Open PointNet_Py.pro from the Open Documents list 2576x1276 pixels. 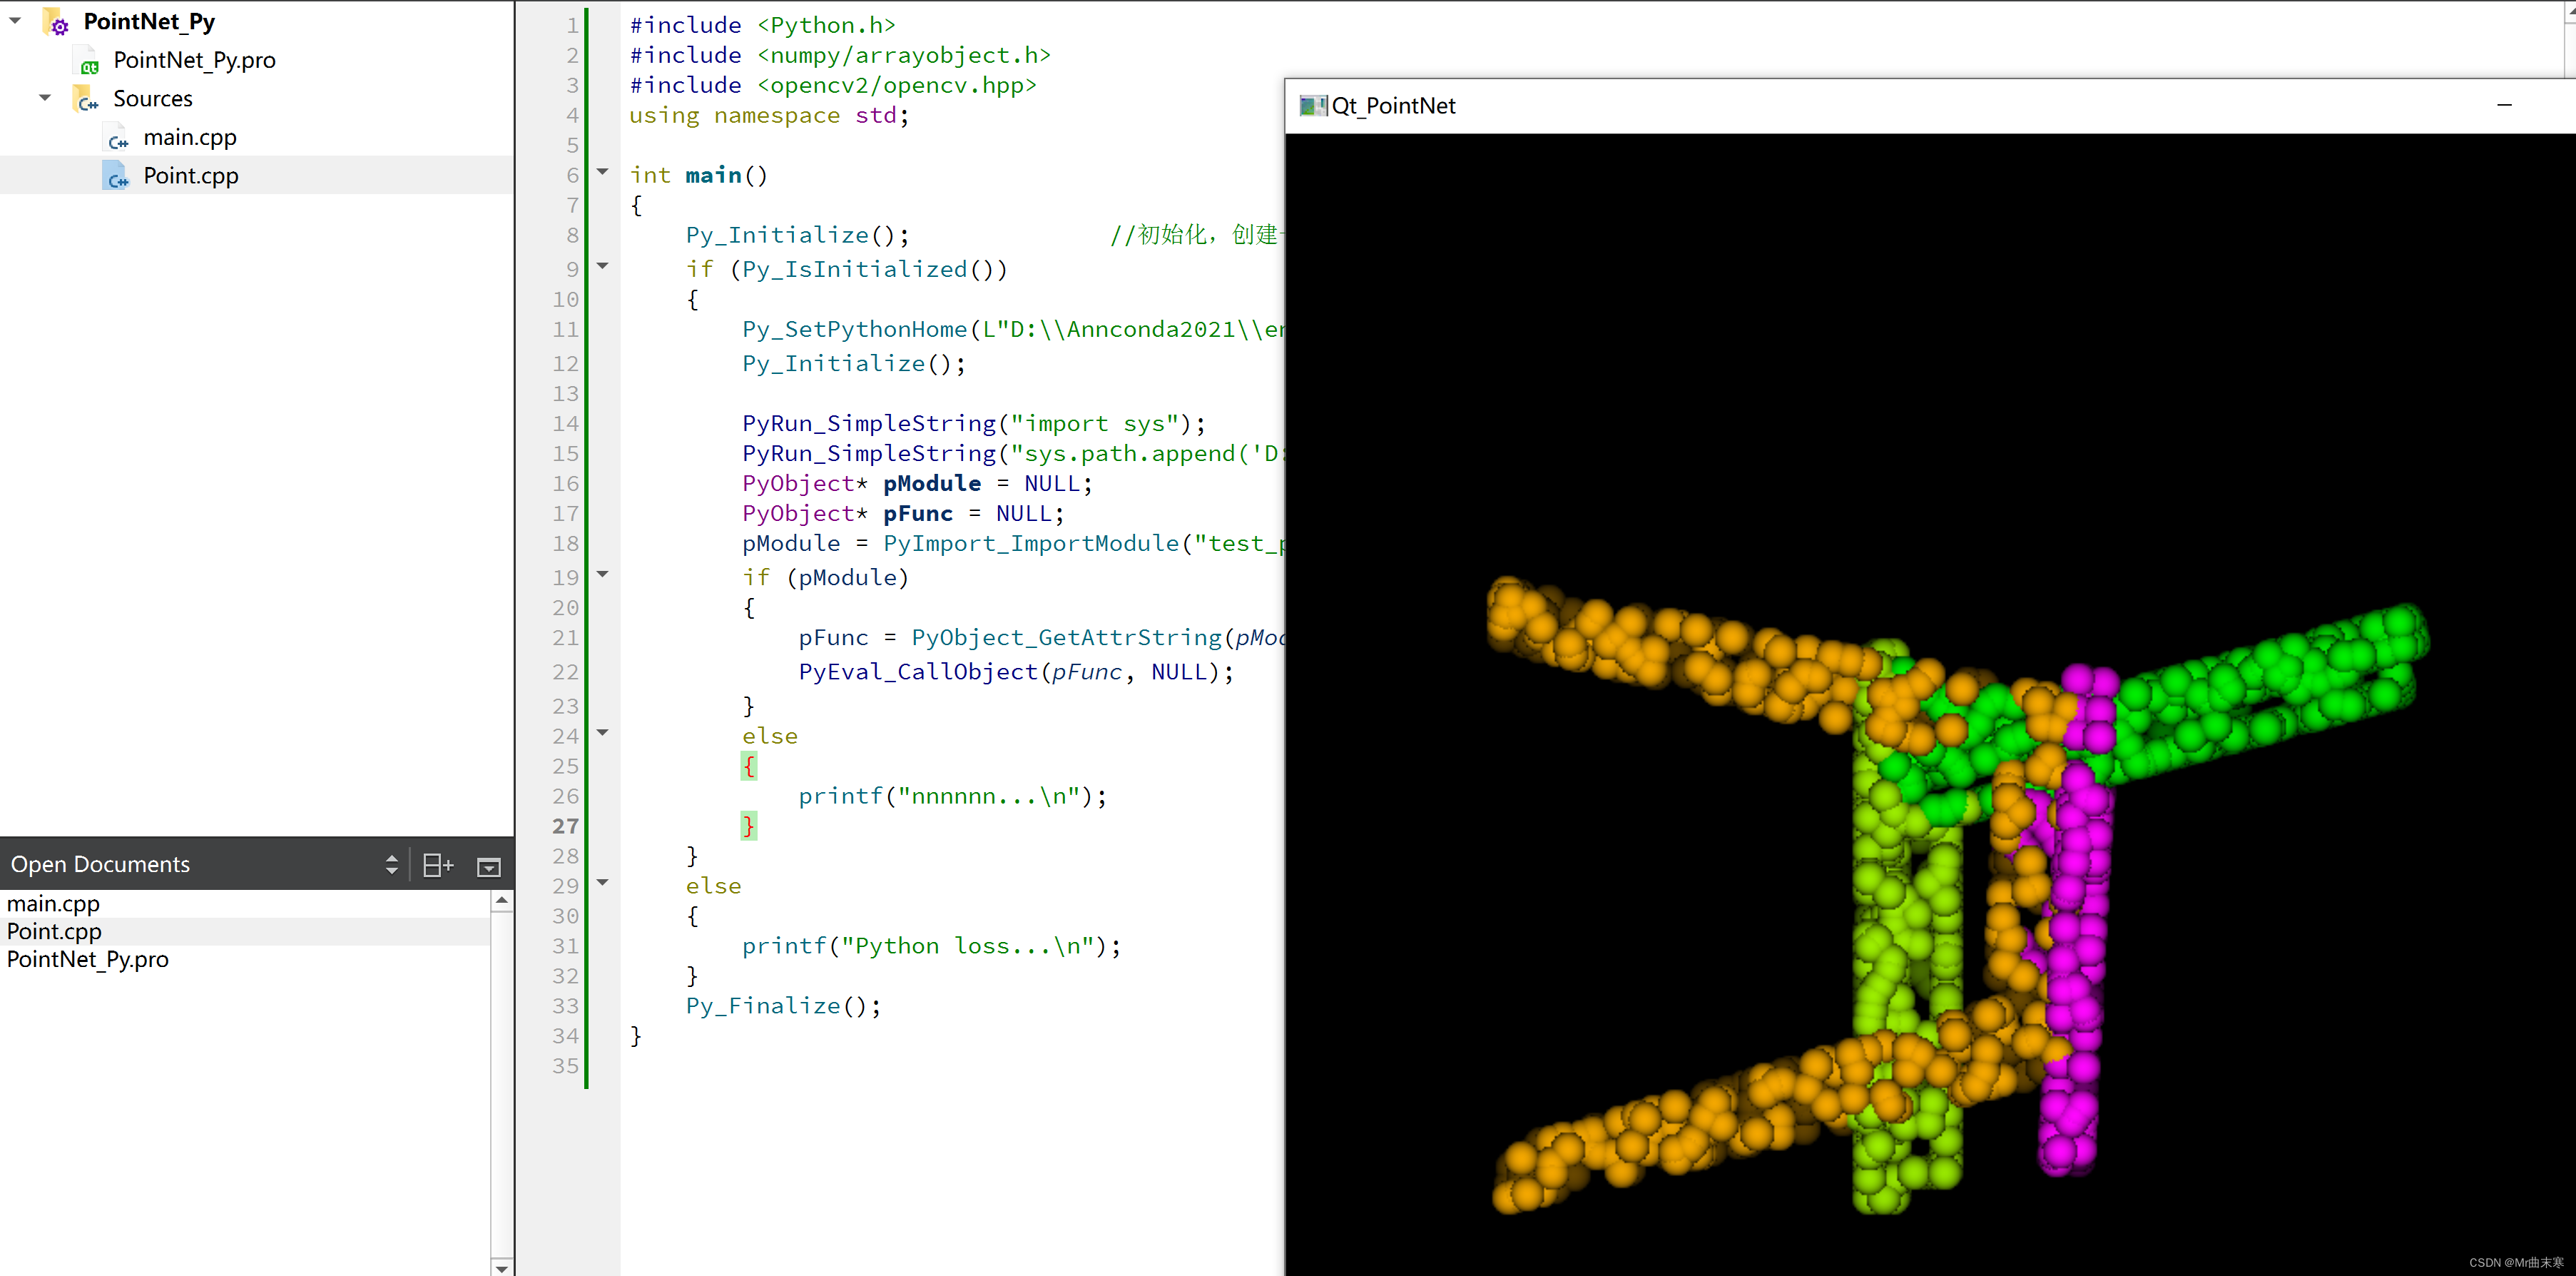pyautogui.click(x=87, y=959)
